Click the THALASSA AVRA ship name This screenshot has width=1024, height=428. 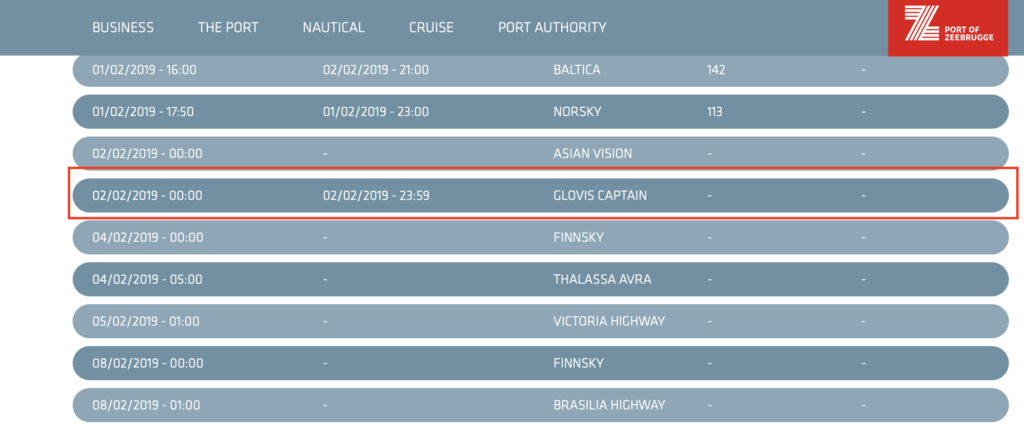click(602, 279)
